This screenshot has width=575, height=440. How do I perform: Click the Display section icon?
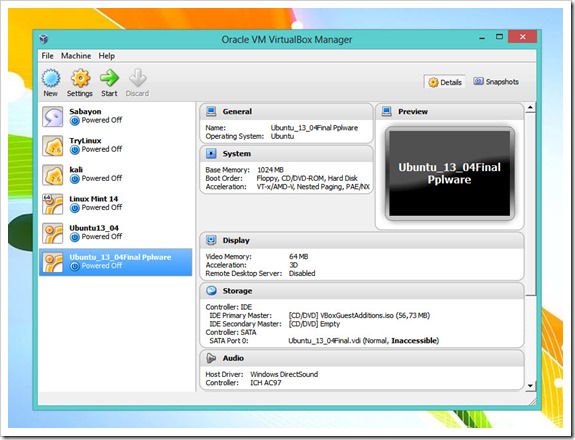click(211, 241)
